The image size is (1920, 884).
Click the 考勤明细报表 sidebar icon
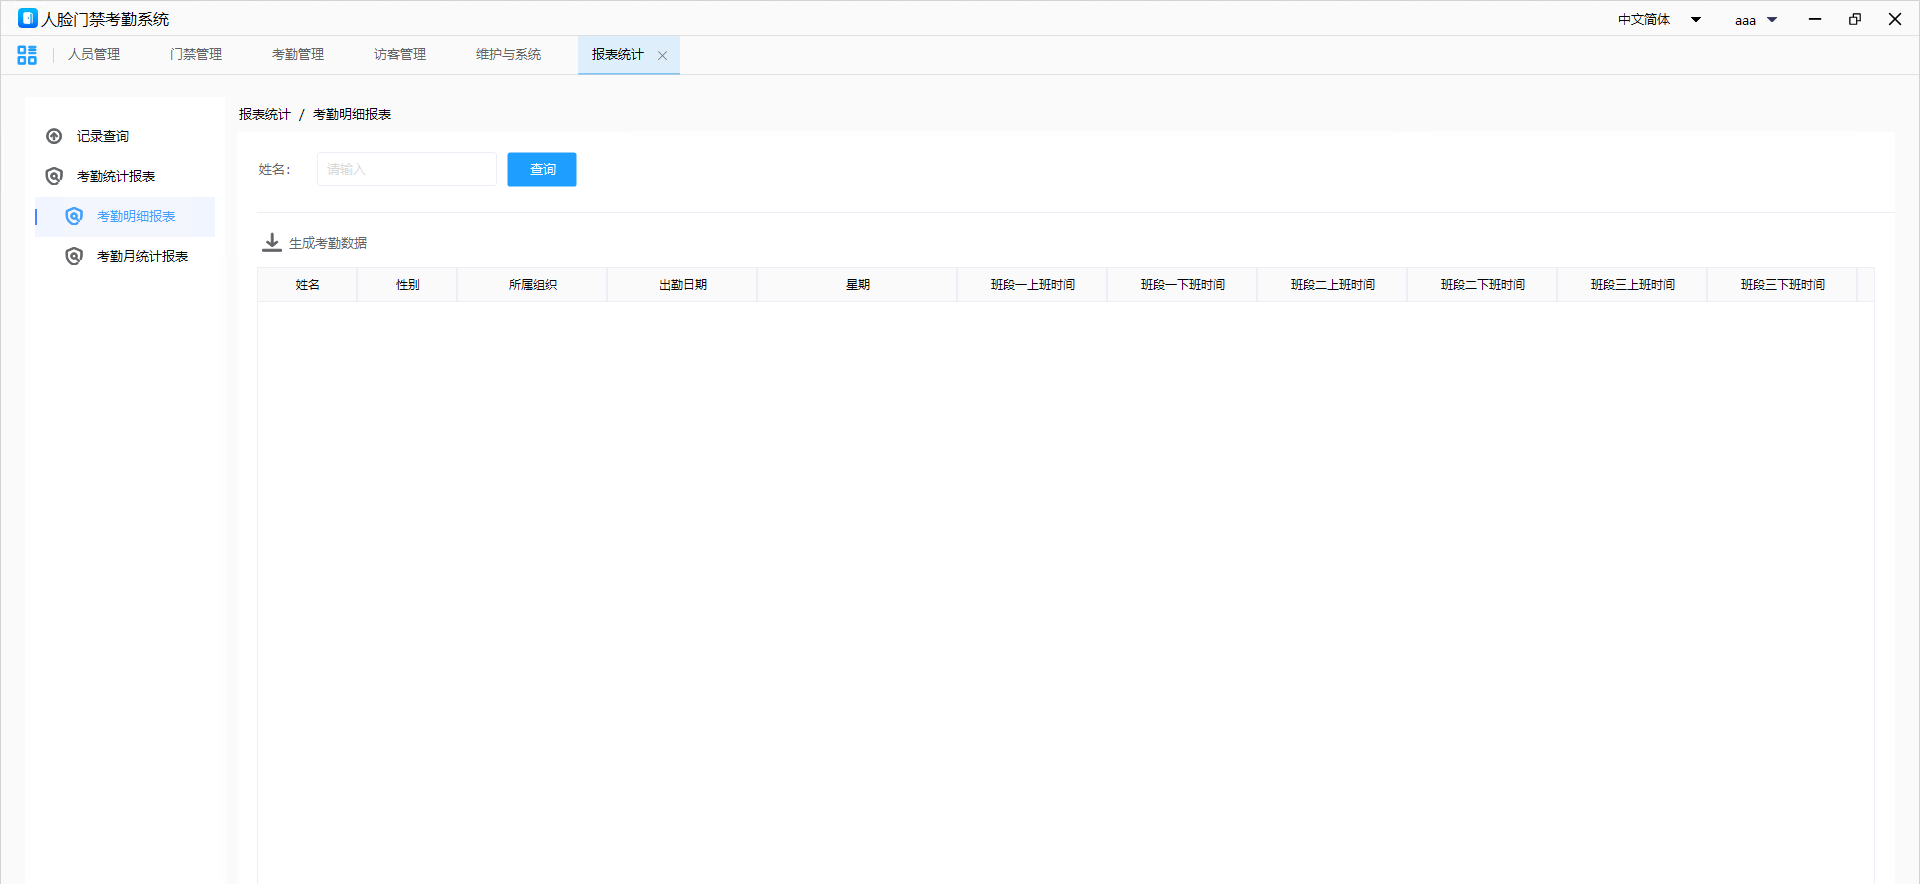click(x=74, y=216)
